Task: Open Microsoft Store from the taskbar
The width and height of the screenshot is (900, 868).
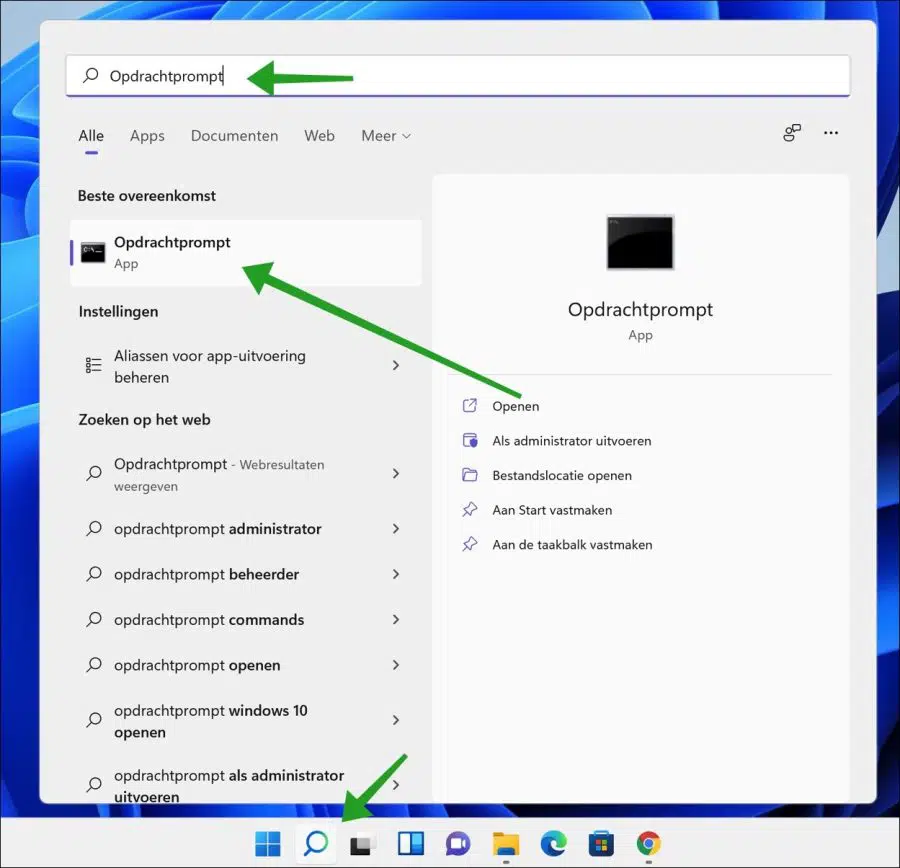Action: coord(601,844)
